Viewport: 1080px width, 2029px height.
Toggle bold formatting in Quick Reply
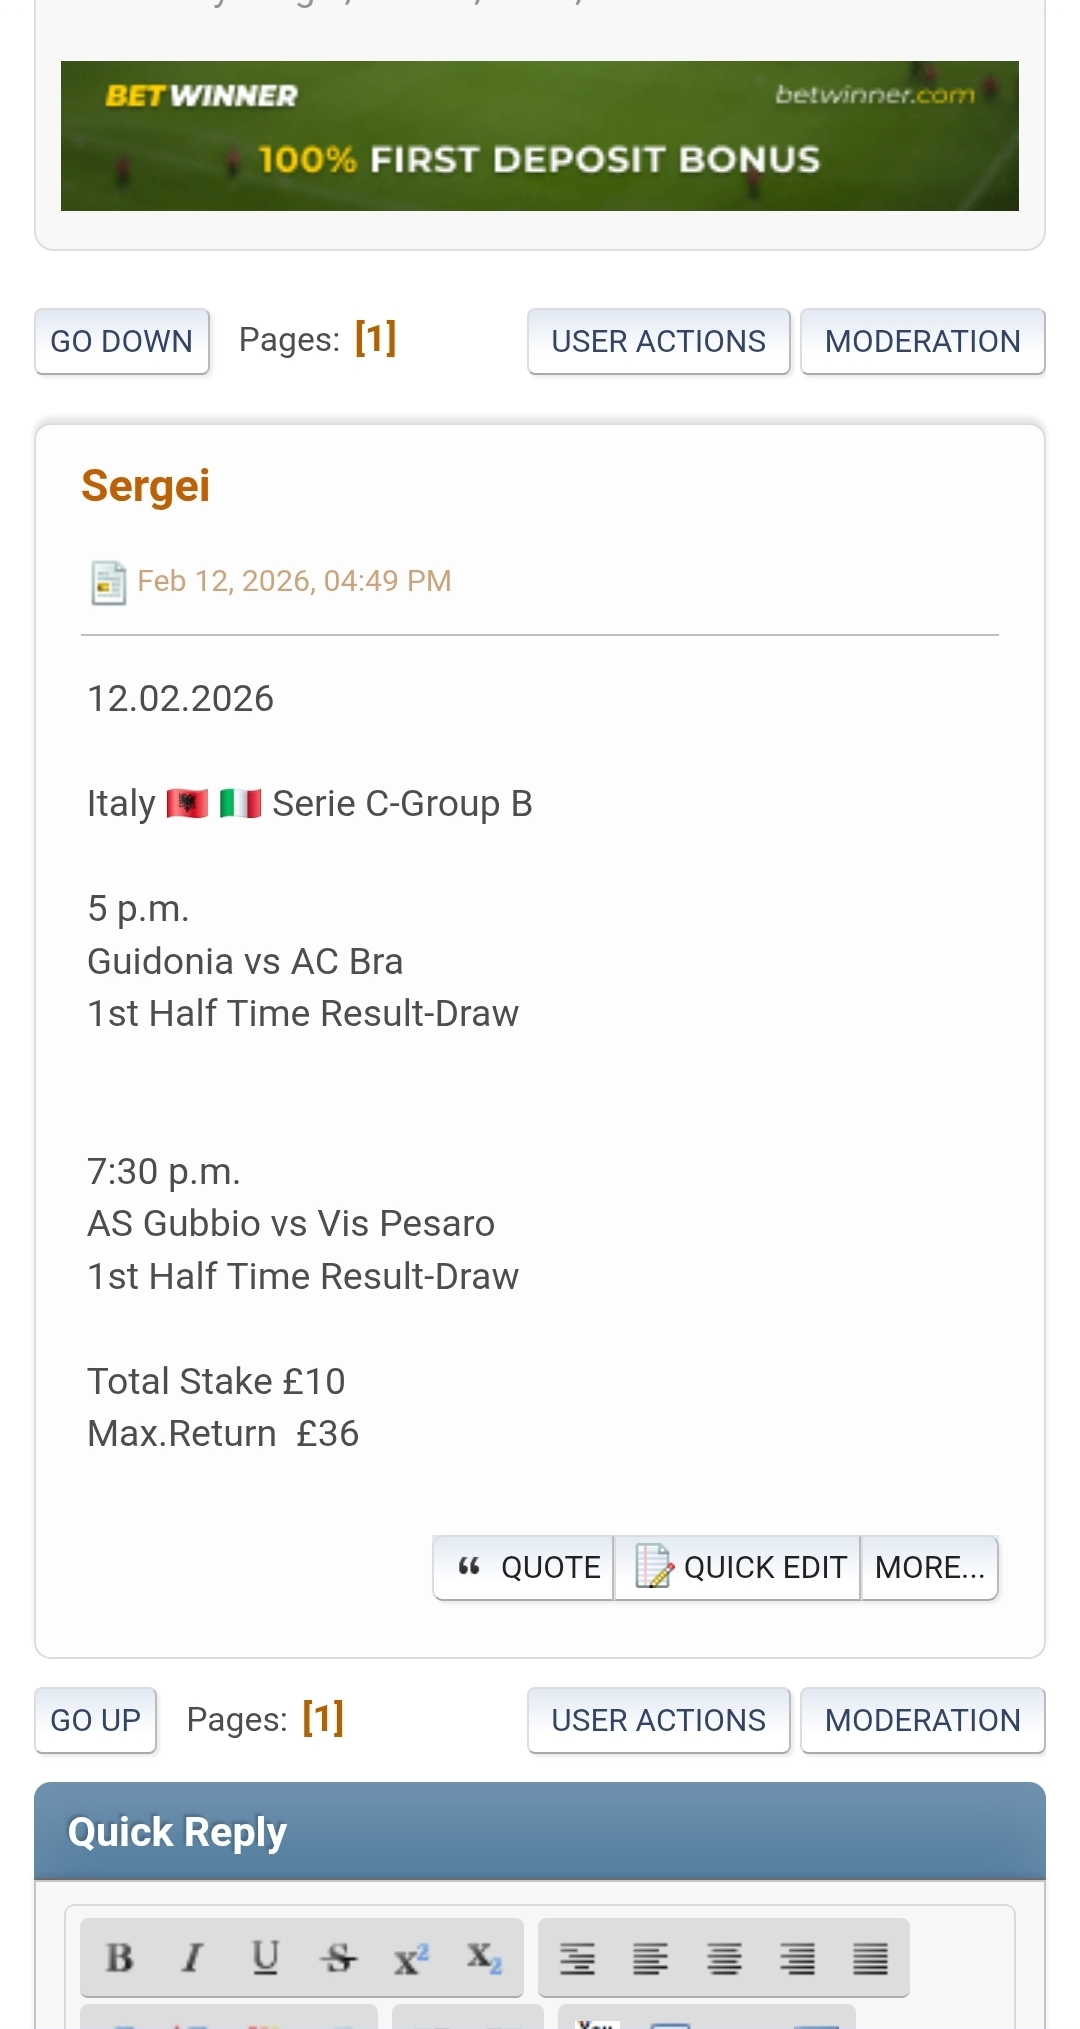[x=120, y=1957]
